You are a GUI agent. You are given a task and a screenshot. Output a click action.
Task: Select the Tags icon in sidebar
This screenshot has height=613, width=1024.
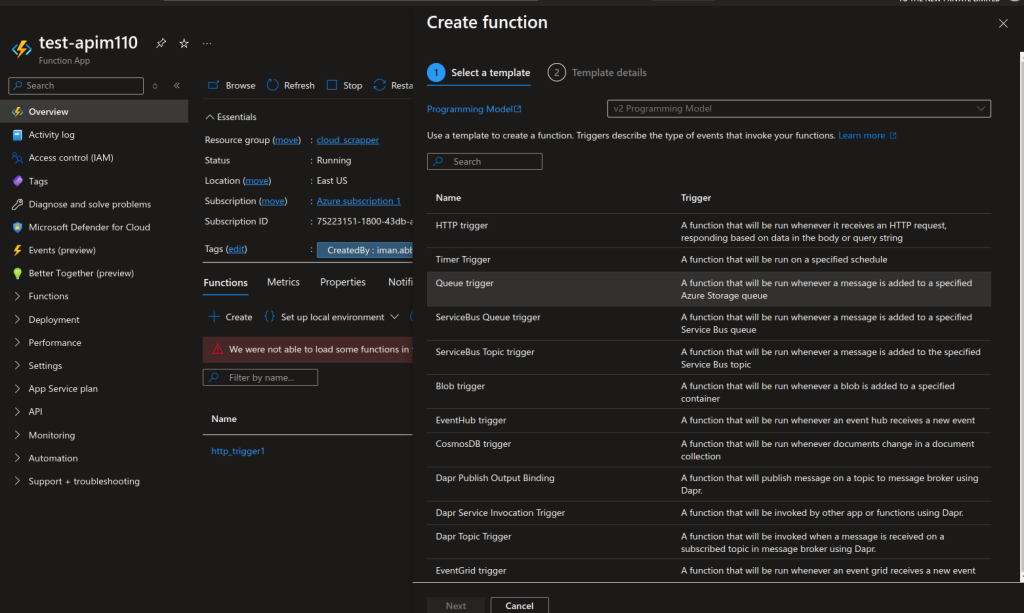tap(18, 181)
